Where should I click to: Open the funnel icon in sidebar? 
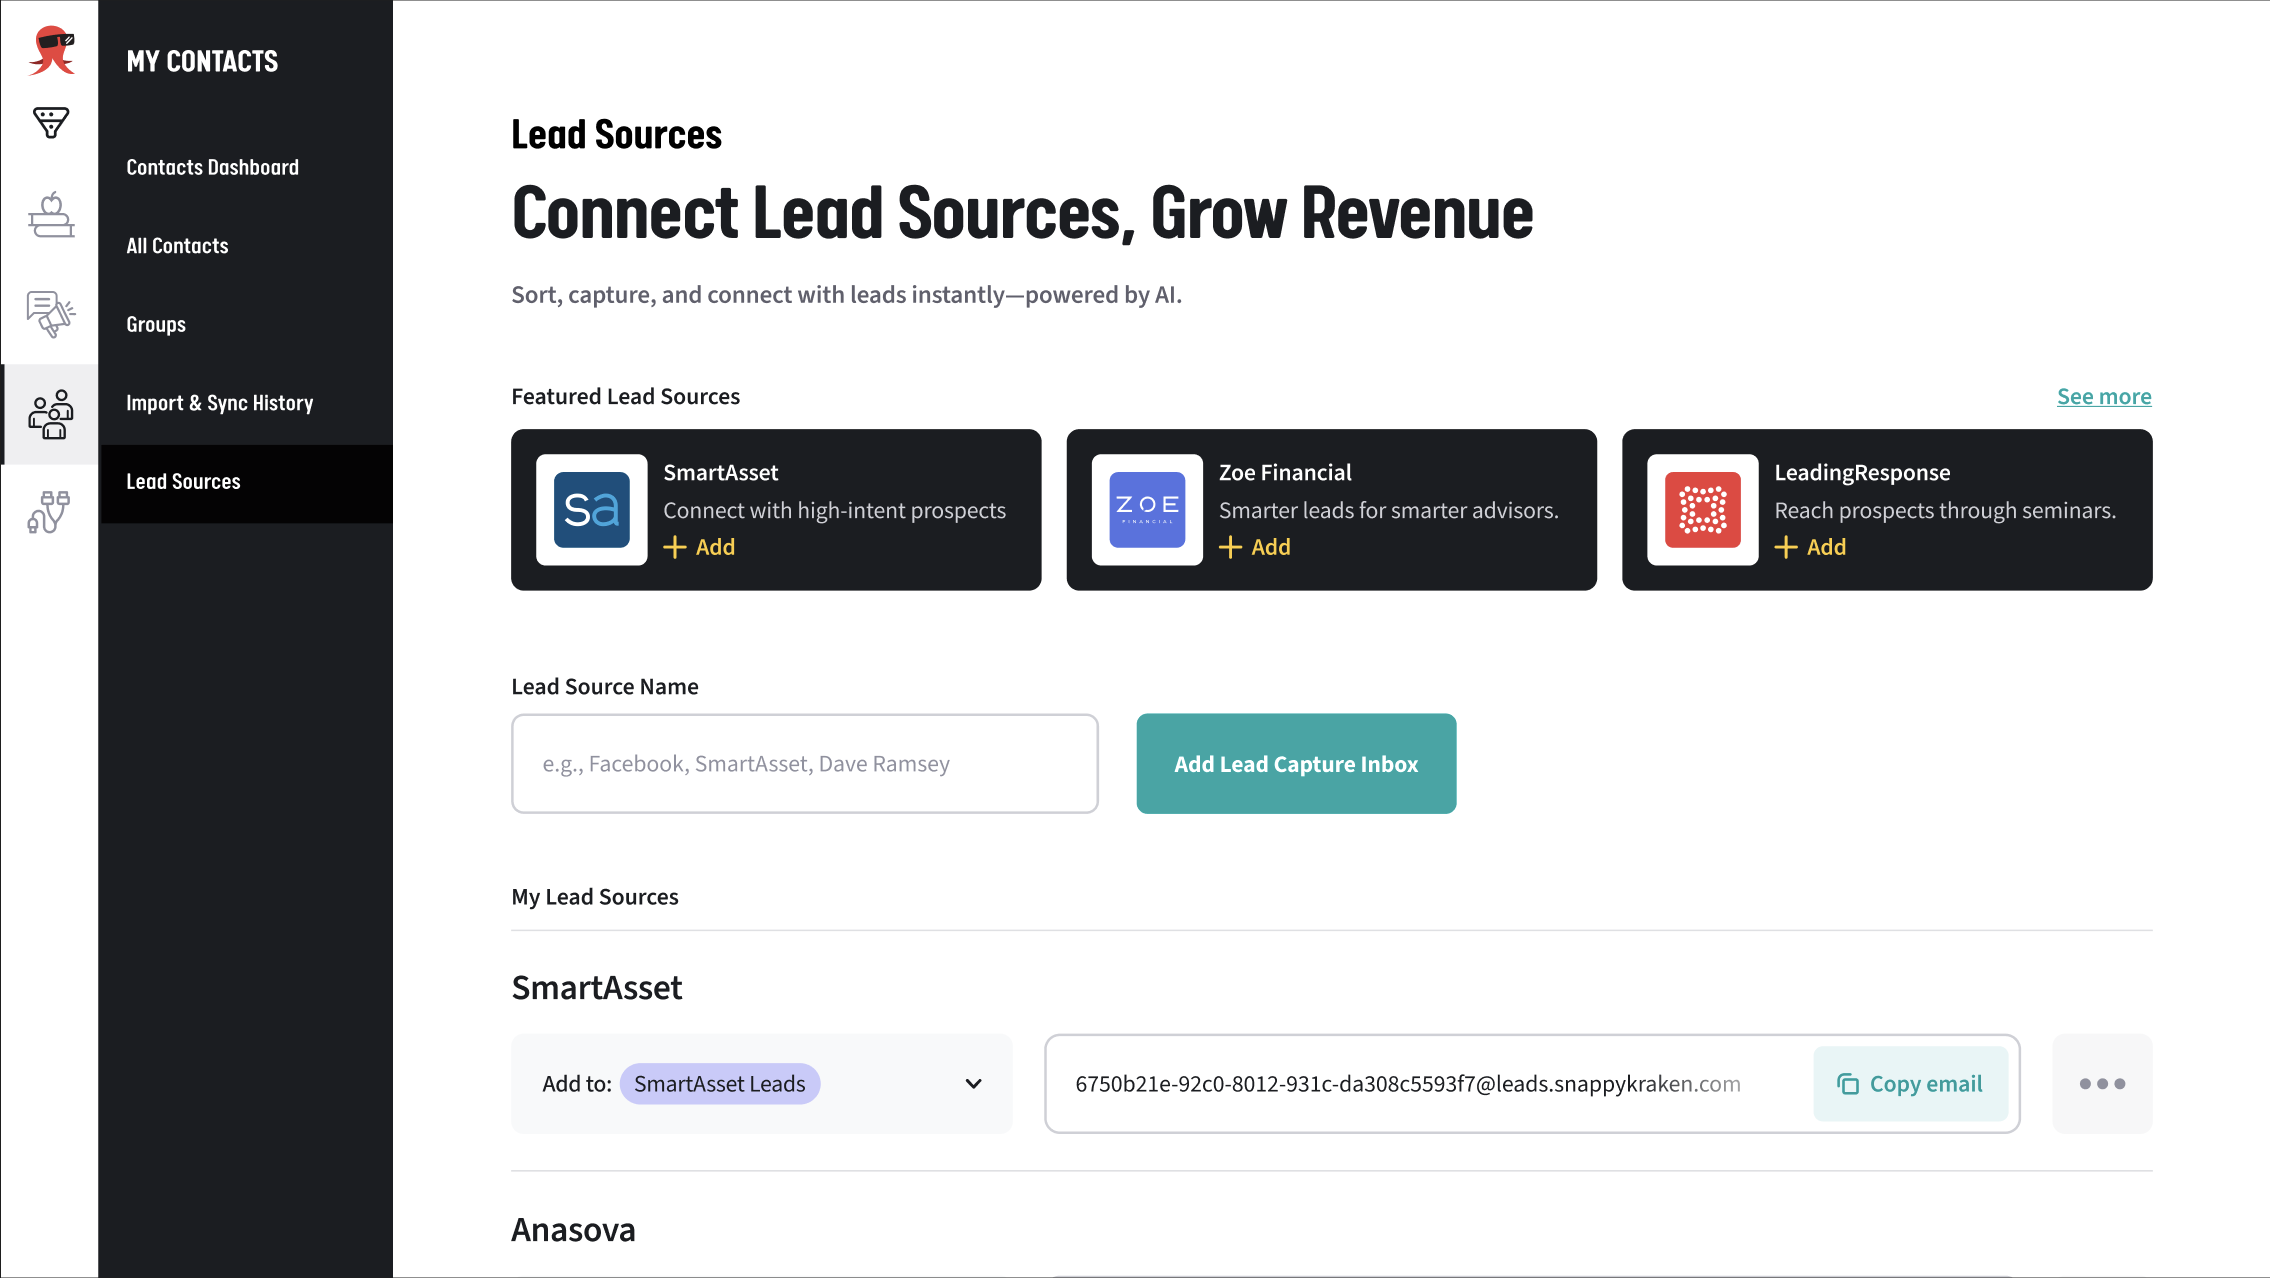[51, 122]
